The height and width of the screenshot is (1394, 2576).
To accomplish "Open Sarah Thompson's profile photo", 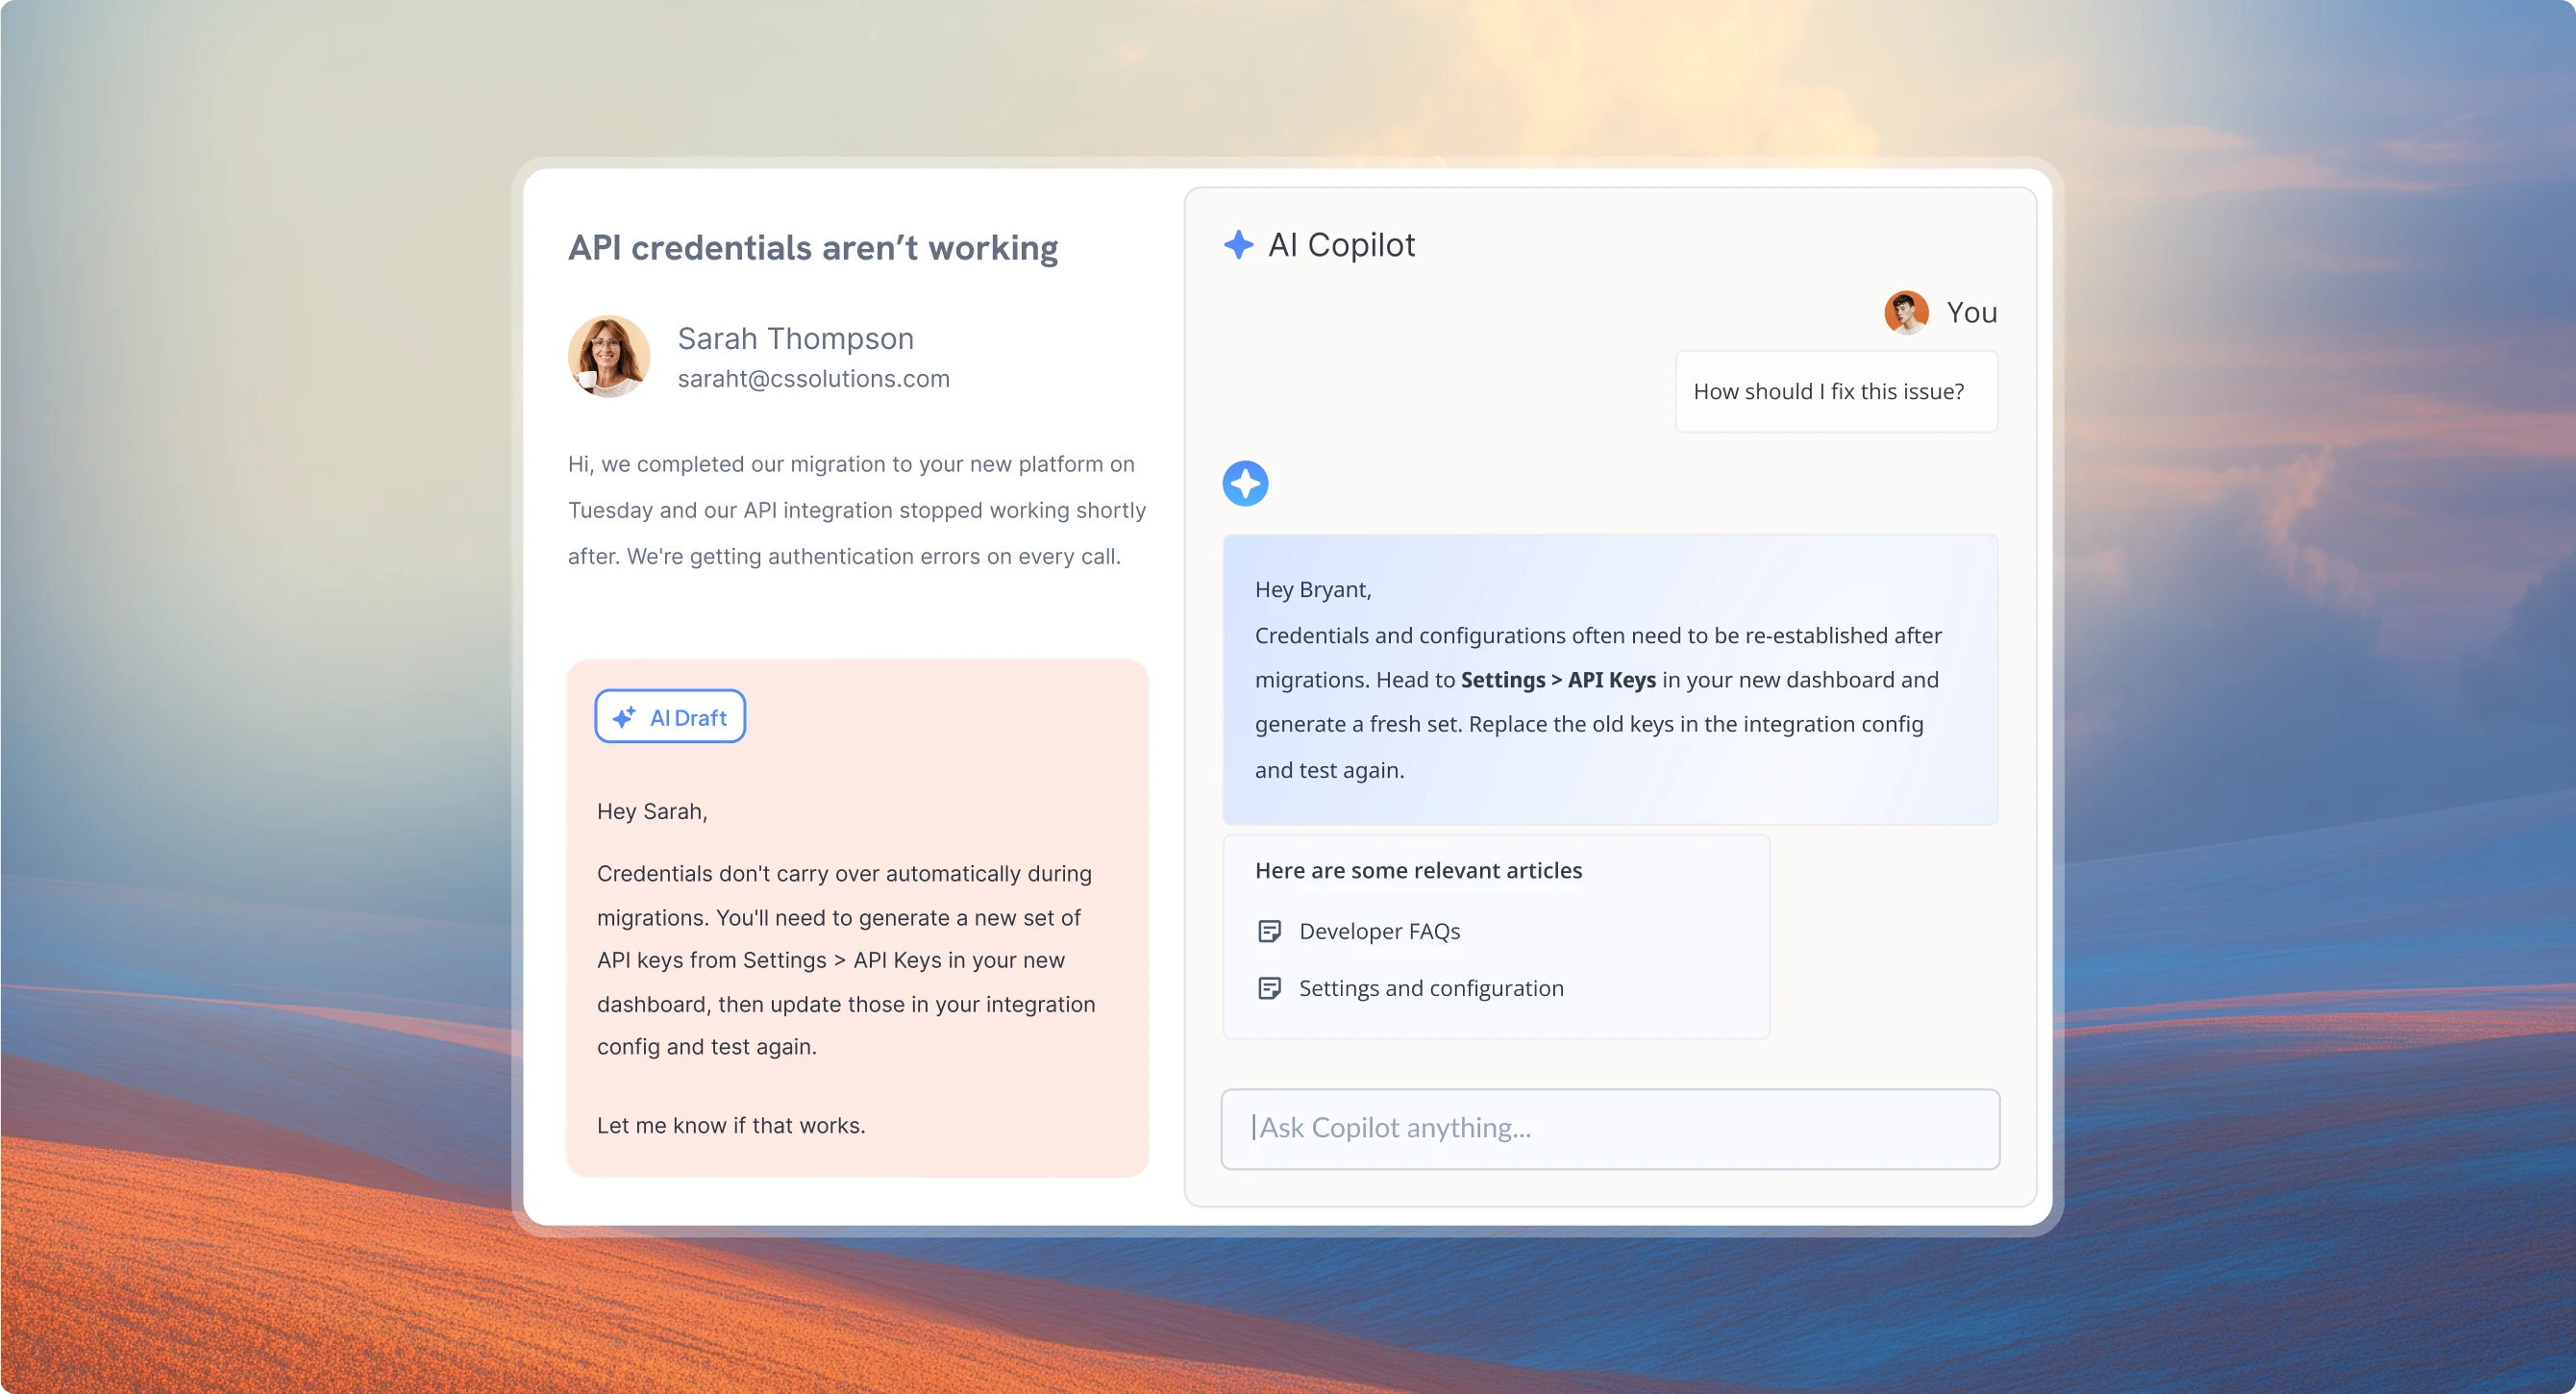I will [609, 357].
